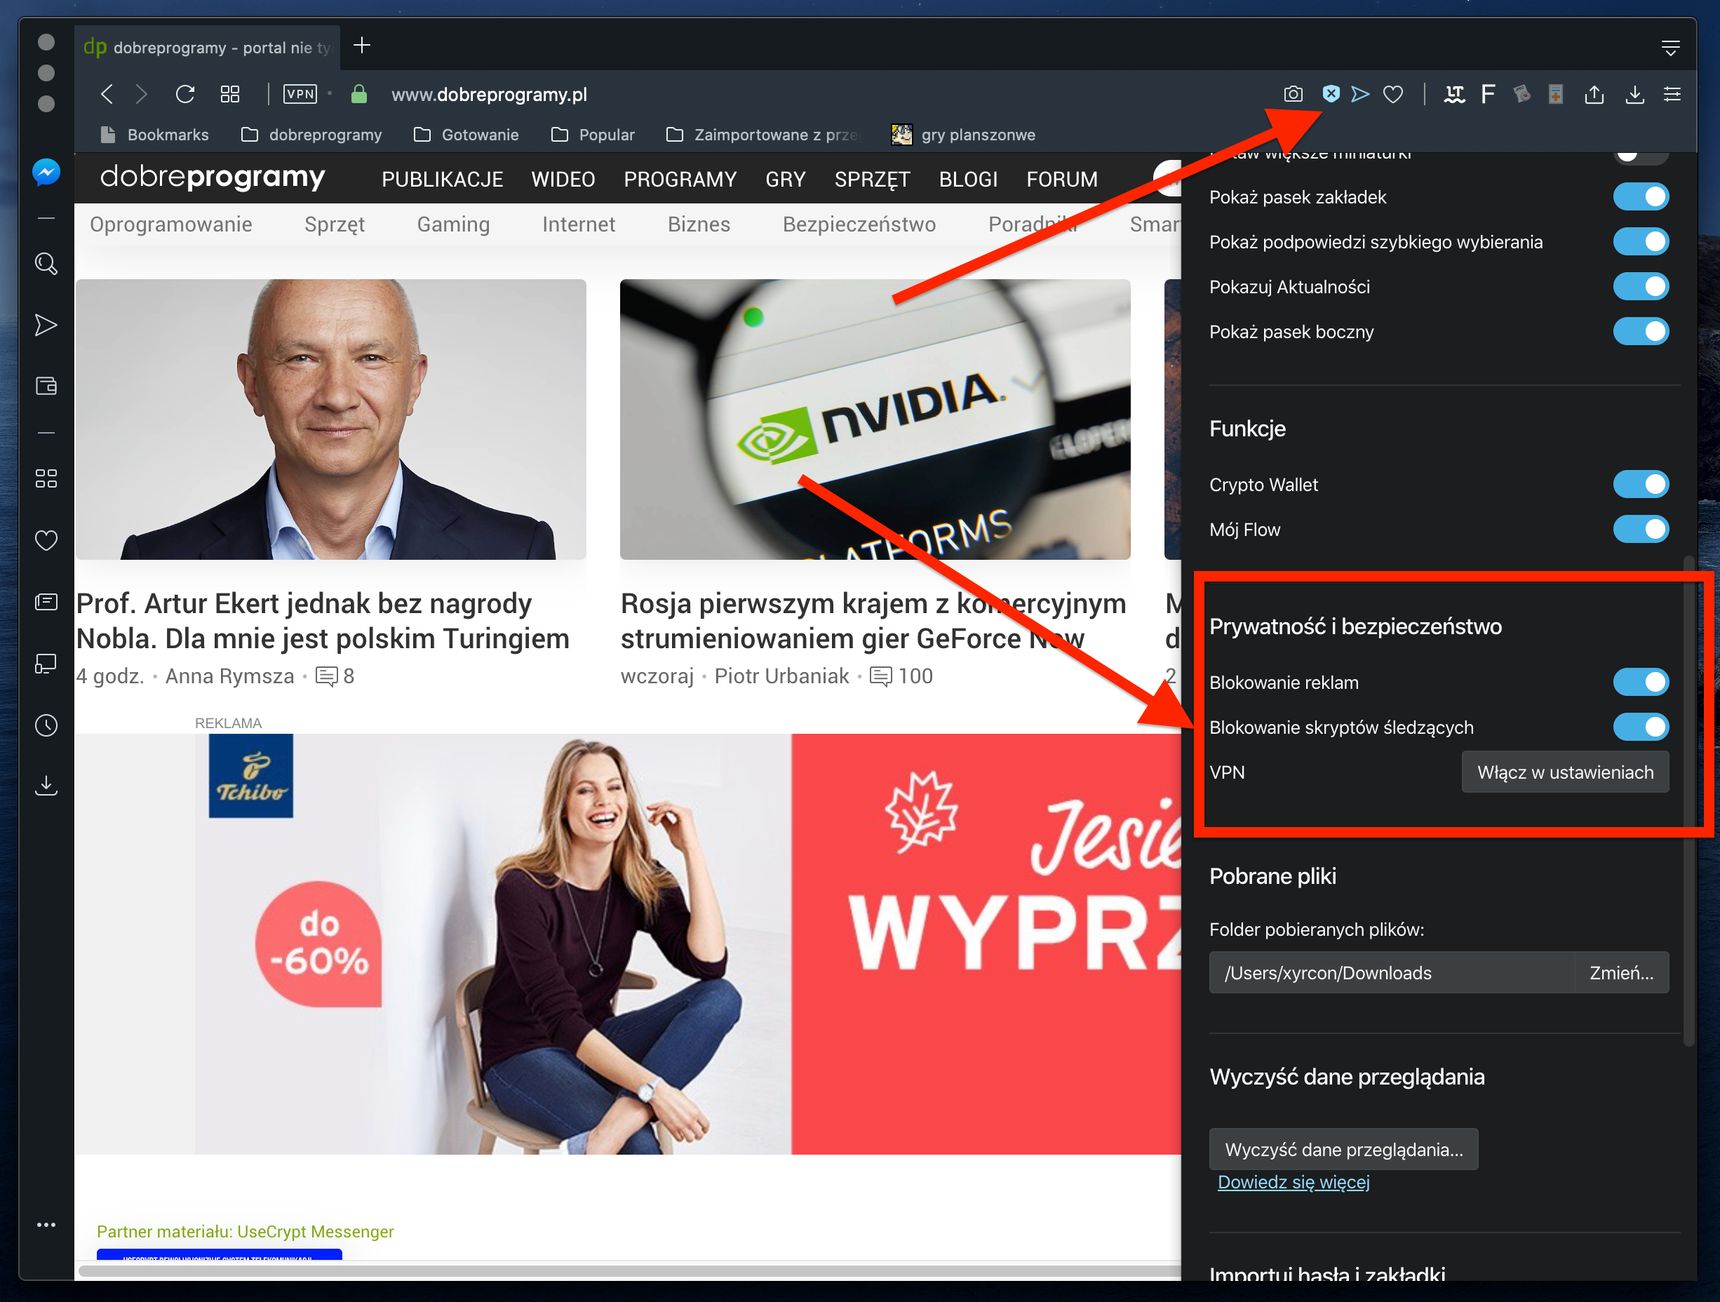Click the VPN badge in address bar

coord(300,94)
